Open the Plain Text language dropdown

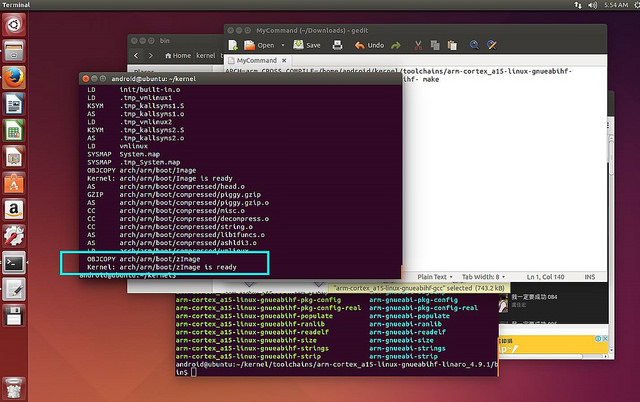[x=435, y=276]
